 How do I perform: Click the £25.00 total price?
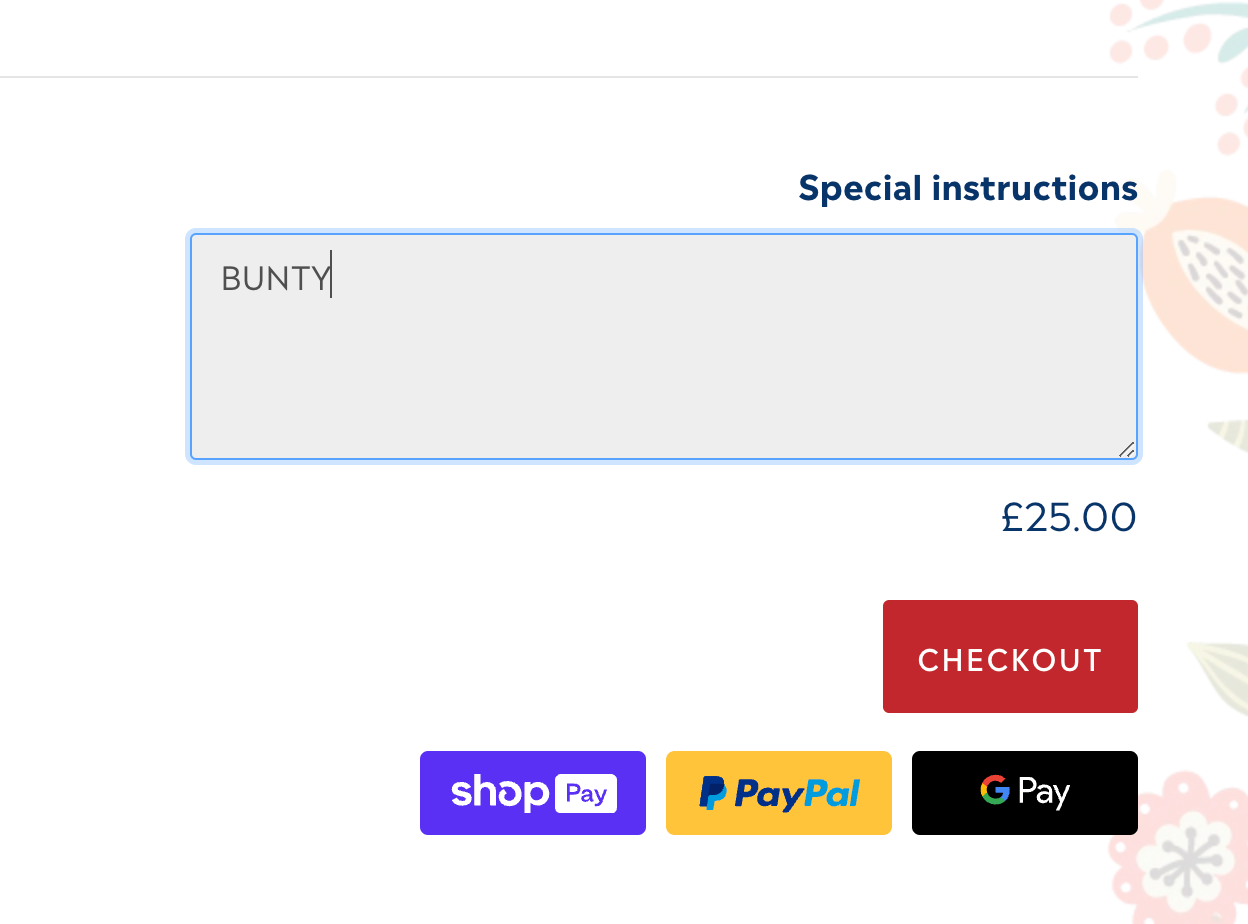point(1068,518)
